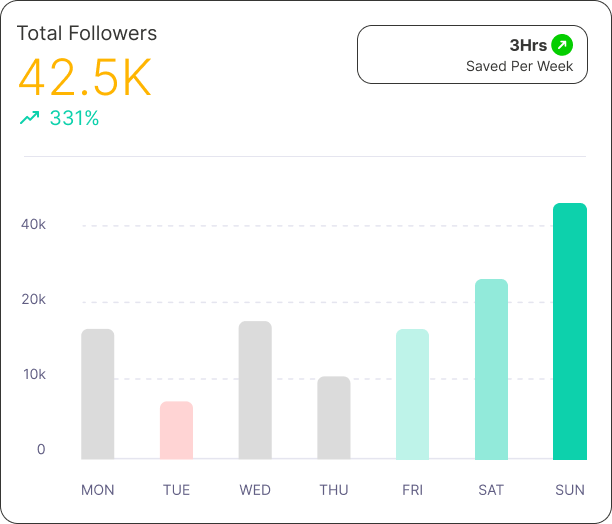Click the 331% growth percentage
This screenshot has height=524, width=612.
pyautogui.click(x=74, y=118)
